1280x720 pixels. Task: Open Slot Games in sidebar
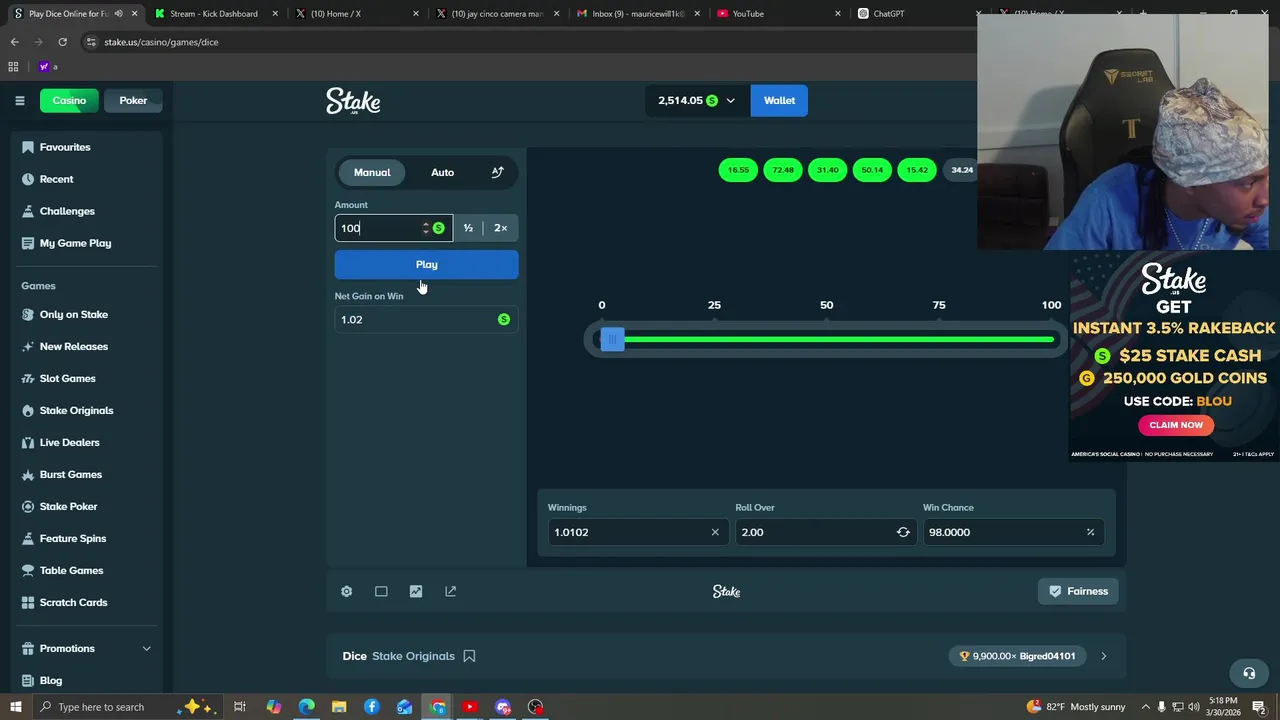[86, 378]
